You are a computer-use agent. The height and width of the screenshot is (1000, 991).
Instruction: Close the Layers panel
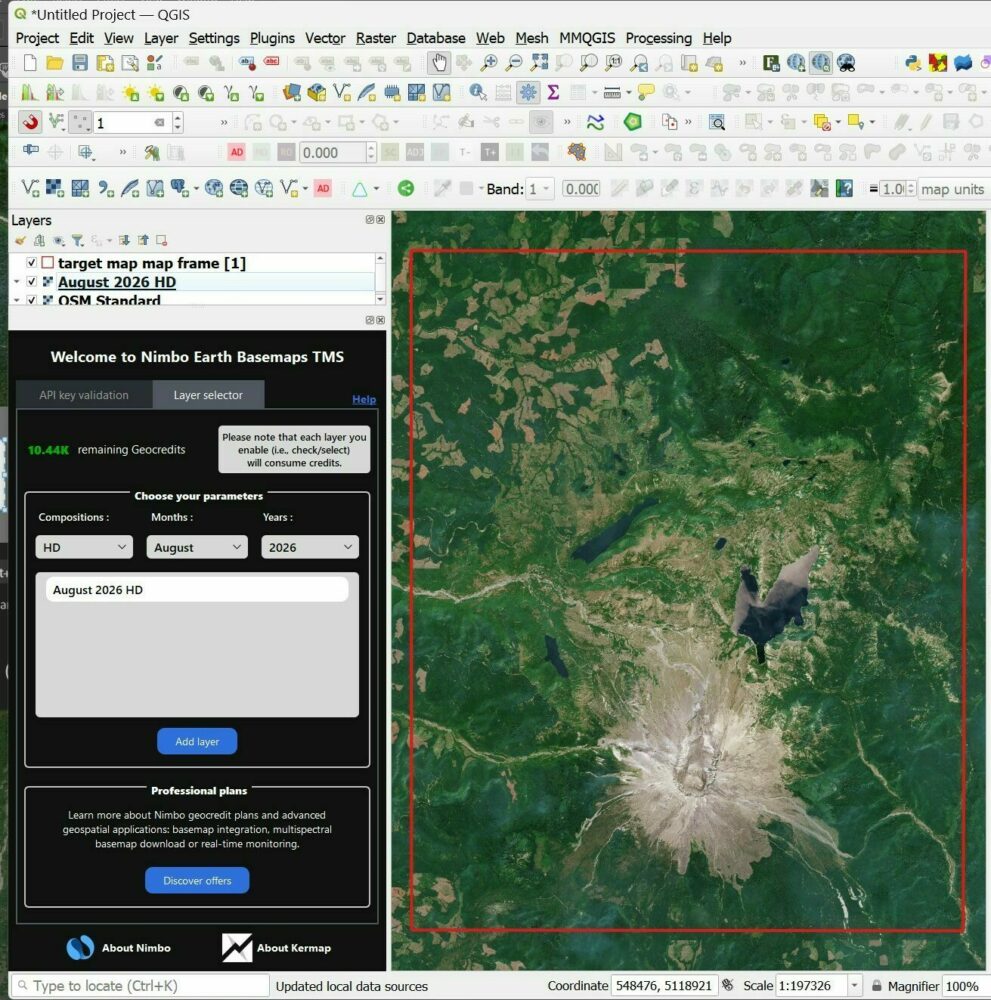381,219
